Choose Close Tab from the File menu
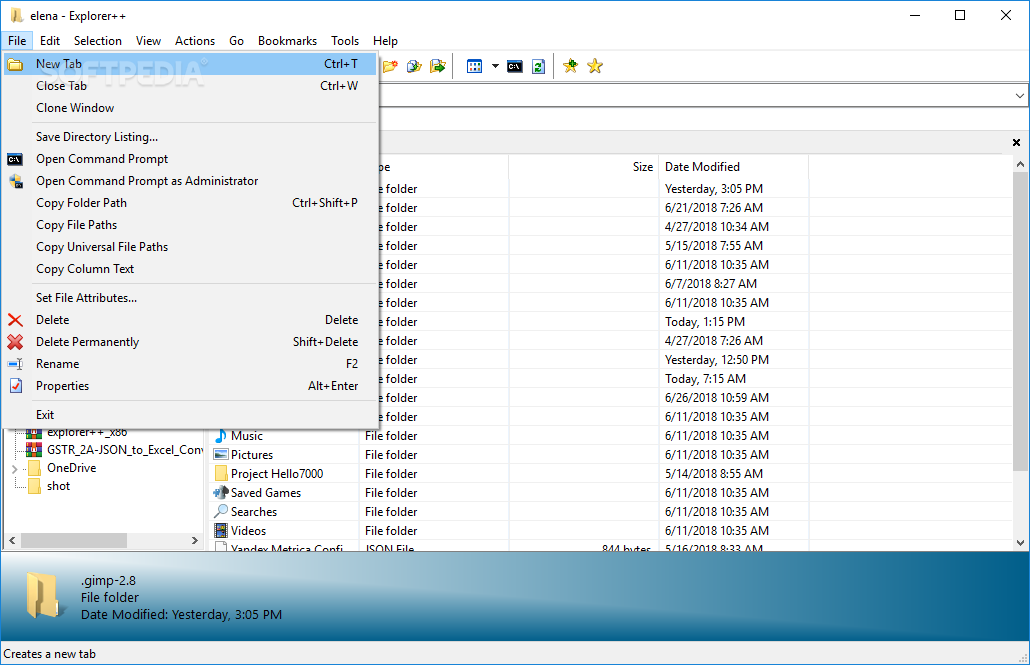Viewport: 1030px width, 665px height. coord(190,86)
